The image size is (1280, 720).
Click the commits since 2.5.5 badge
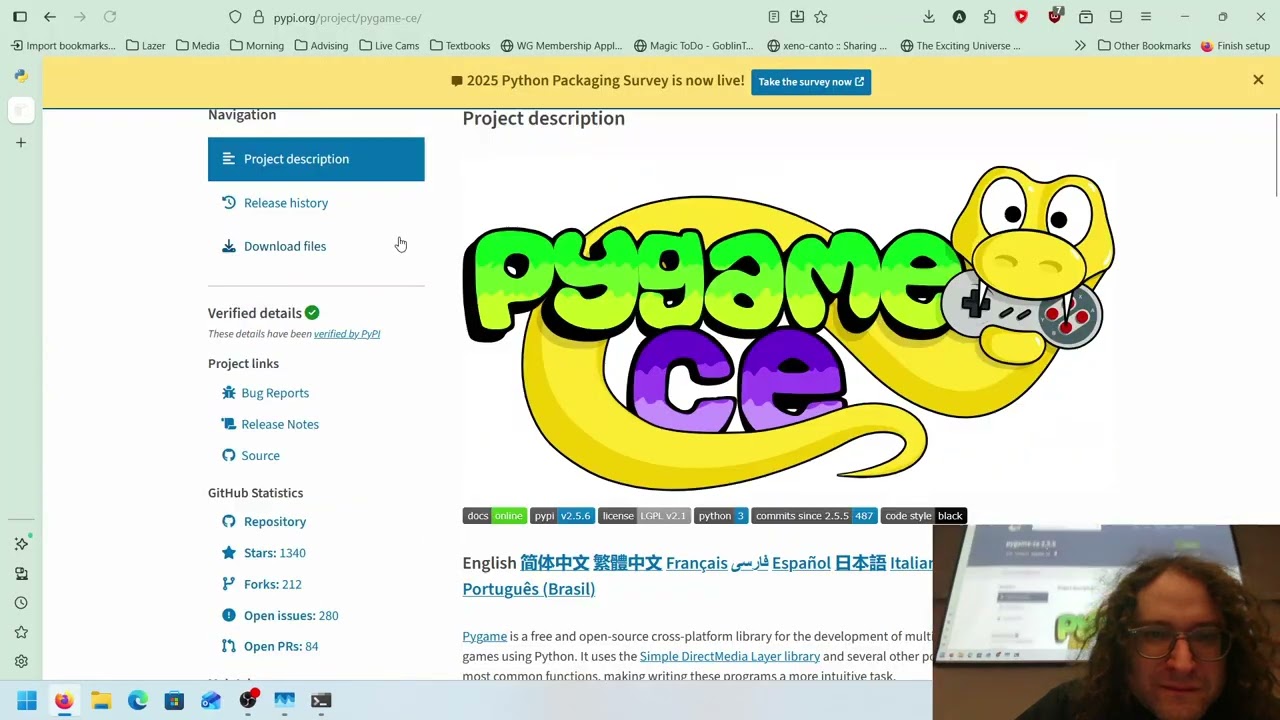[x=814, y=516]
